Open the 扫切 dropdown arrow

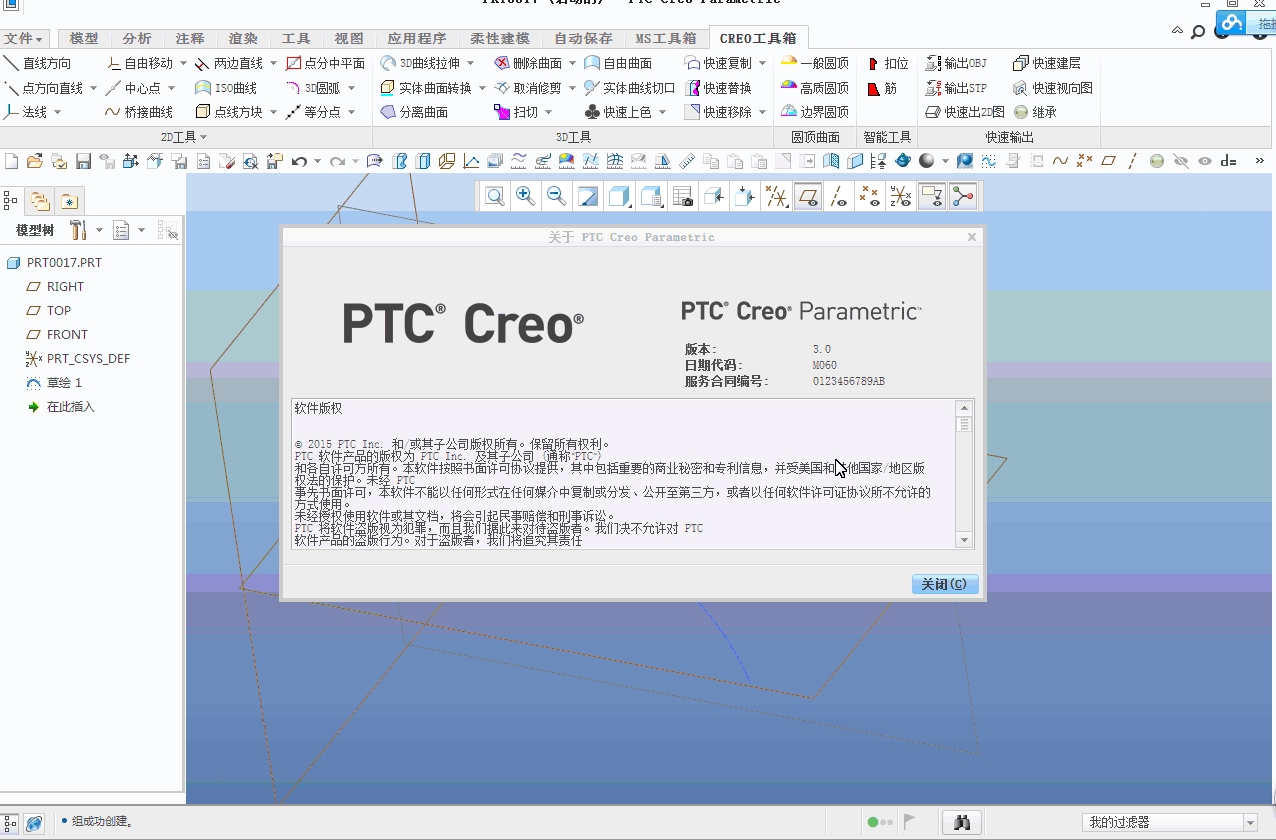[549, 112]
